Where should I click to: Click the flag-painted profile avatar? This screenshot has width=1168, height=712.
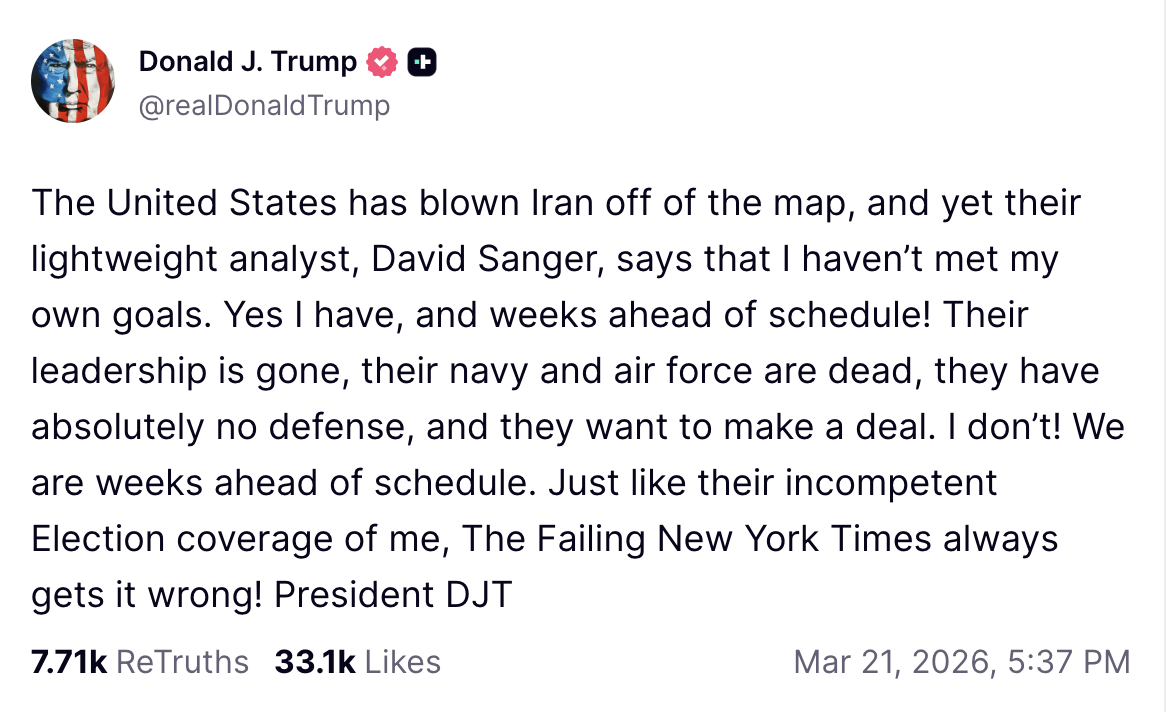point(73,82)
